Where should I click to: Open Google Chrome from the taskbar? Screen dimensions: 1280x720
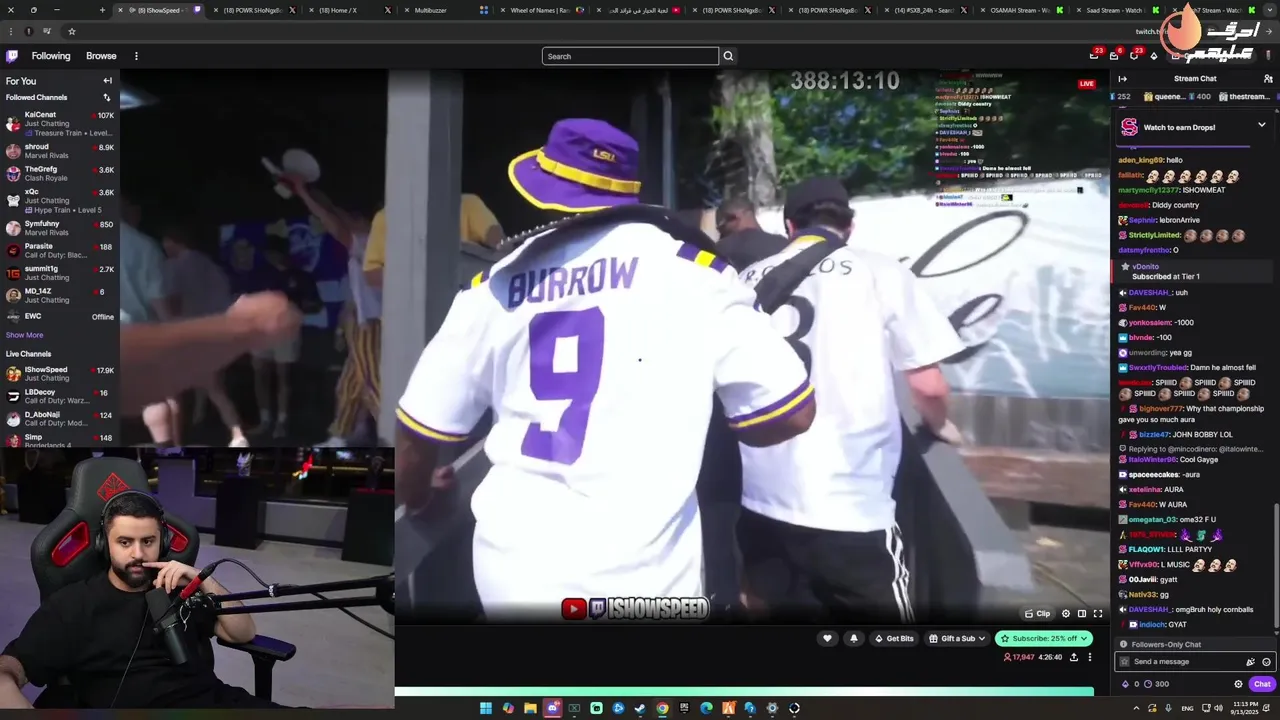(662, 708)
